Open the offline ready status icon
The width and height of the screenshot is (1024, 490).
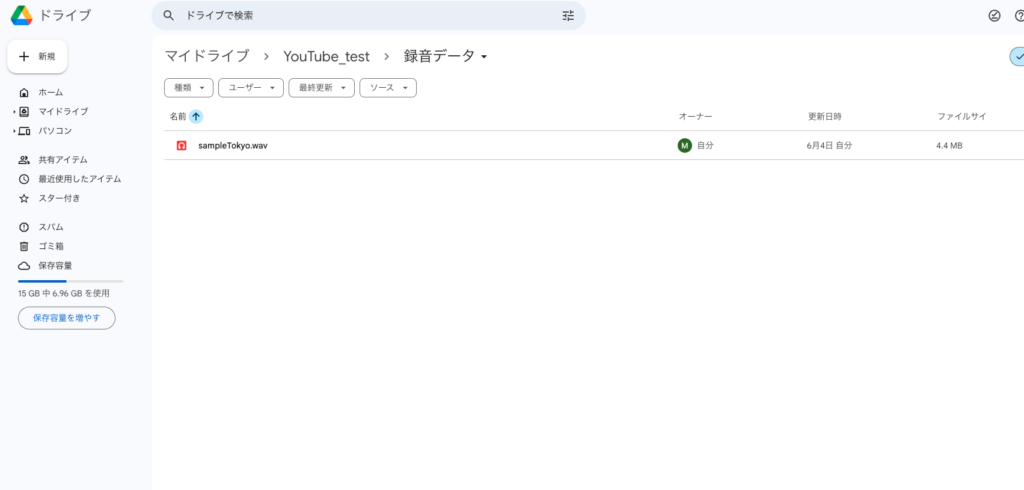click(x=995, y=16)
